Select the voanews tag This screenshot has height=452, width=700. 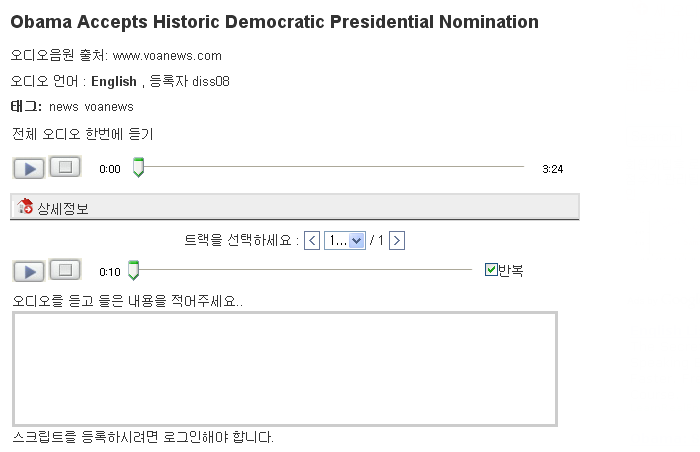point(109,107)
